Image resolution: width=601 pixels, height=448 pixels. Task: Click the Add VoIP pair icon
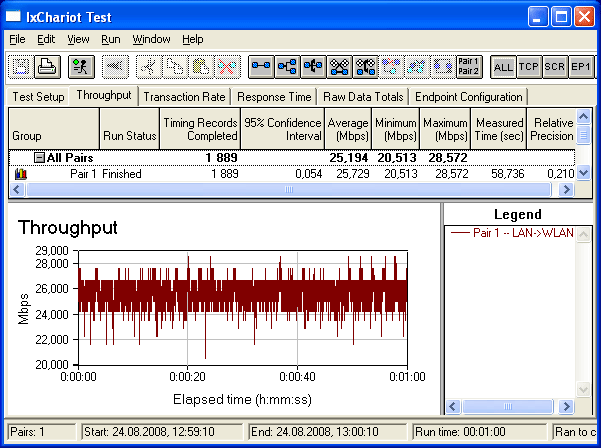coord(314,67)
